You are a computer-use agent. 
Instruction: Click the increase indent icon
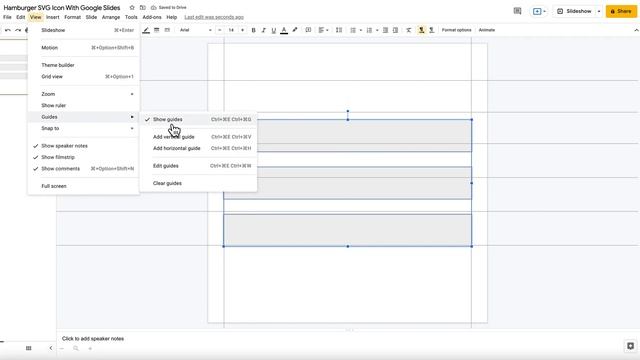coord(395,30)
